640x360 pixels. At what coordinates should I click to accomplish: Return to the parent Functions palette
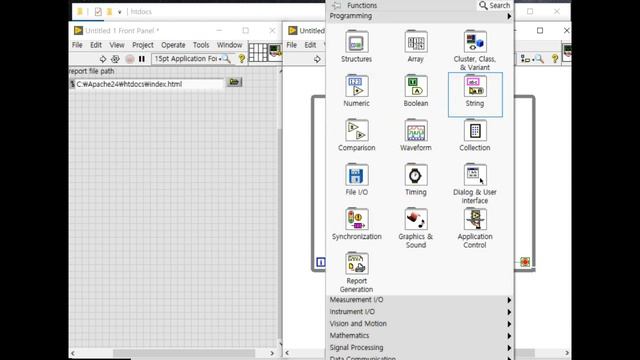point(336,5)
